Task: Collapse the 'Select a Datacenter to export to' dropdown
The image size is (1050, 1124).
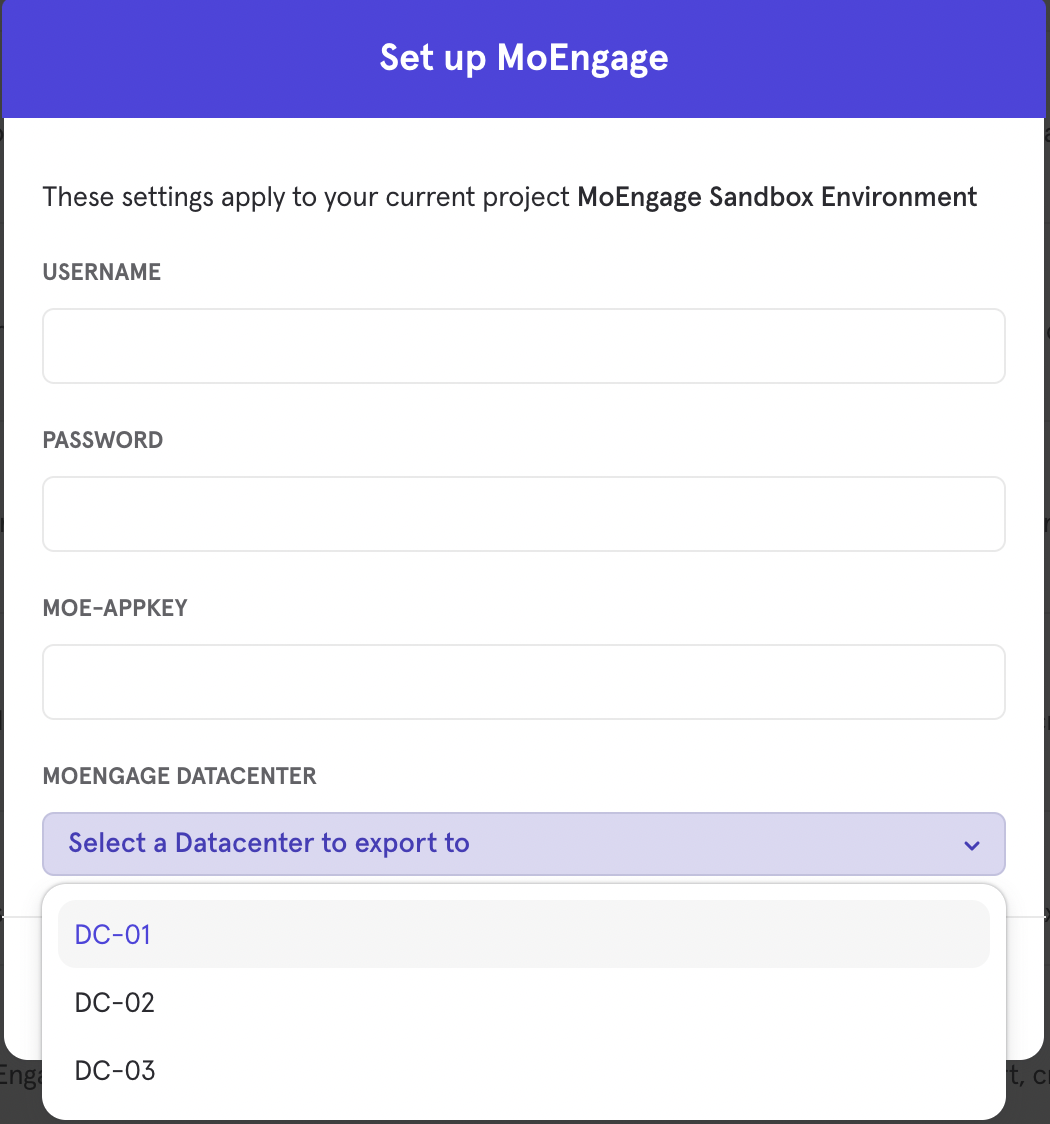Action: tap(523, 844)
